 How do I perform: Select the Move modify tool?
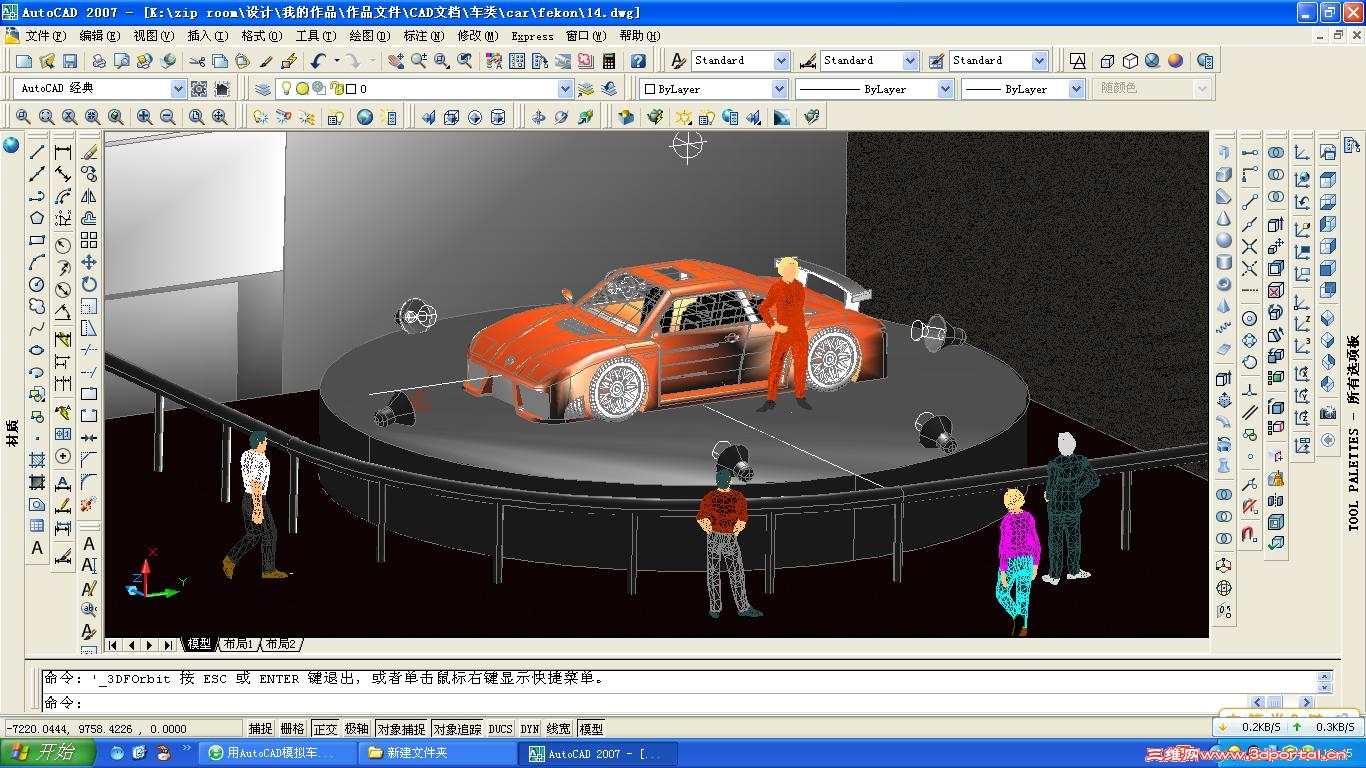coord(89,262)
